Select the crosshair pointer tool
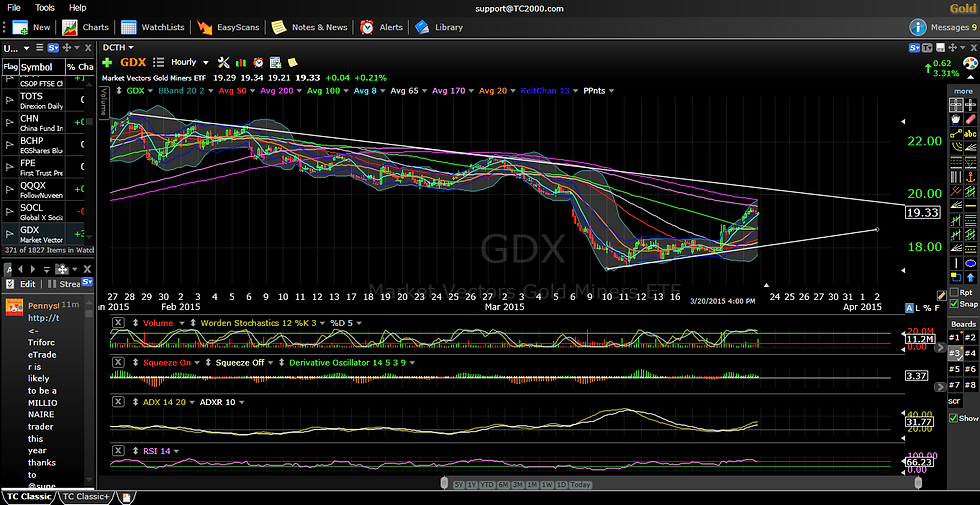The height and width of the screenshot is (505, 980). [970, 104]
